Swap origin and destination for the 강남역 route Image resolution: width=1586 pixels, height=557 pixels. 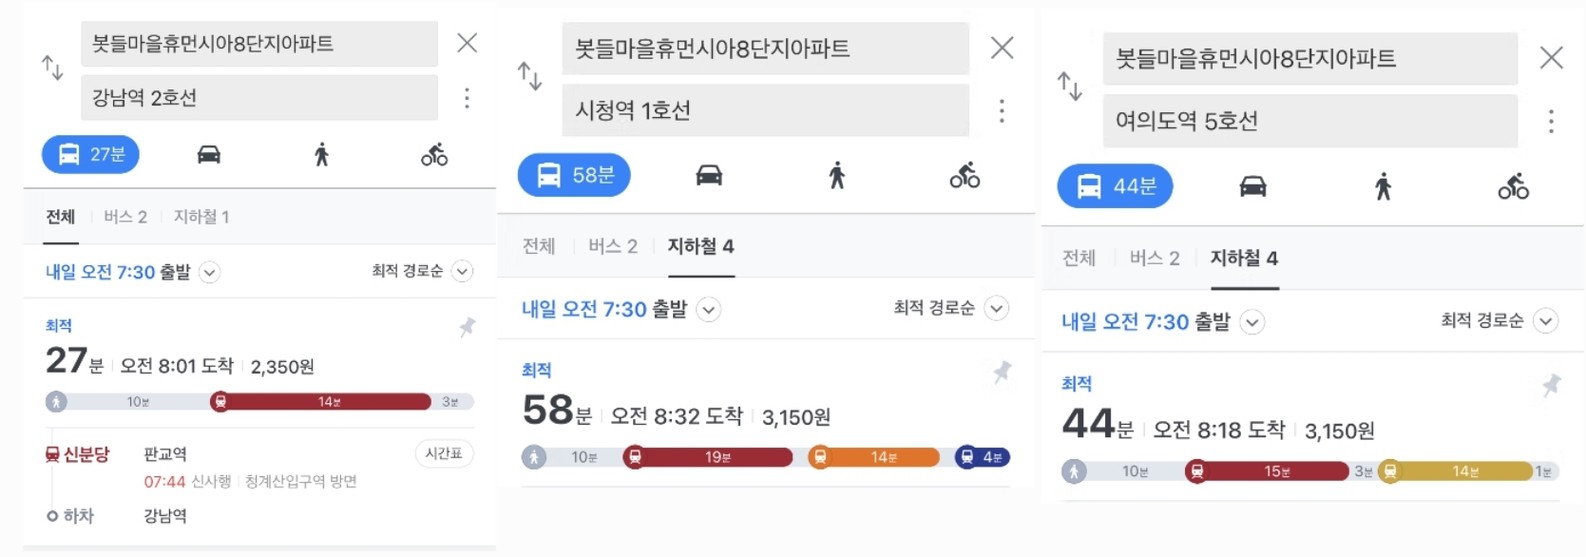click(x=52, y=68)
